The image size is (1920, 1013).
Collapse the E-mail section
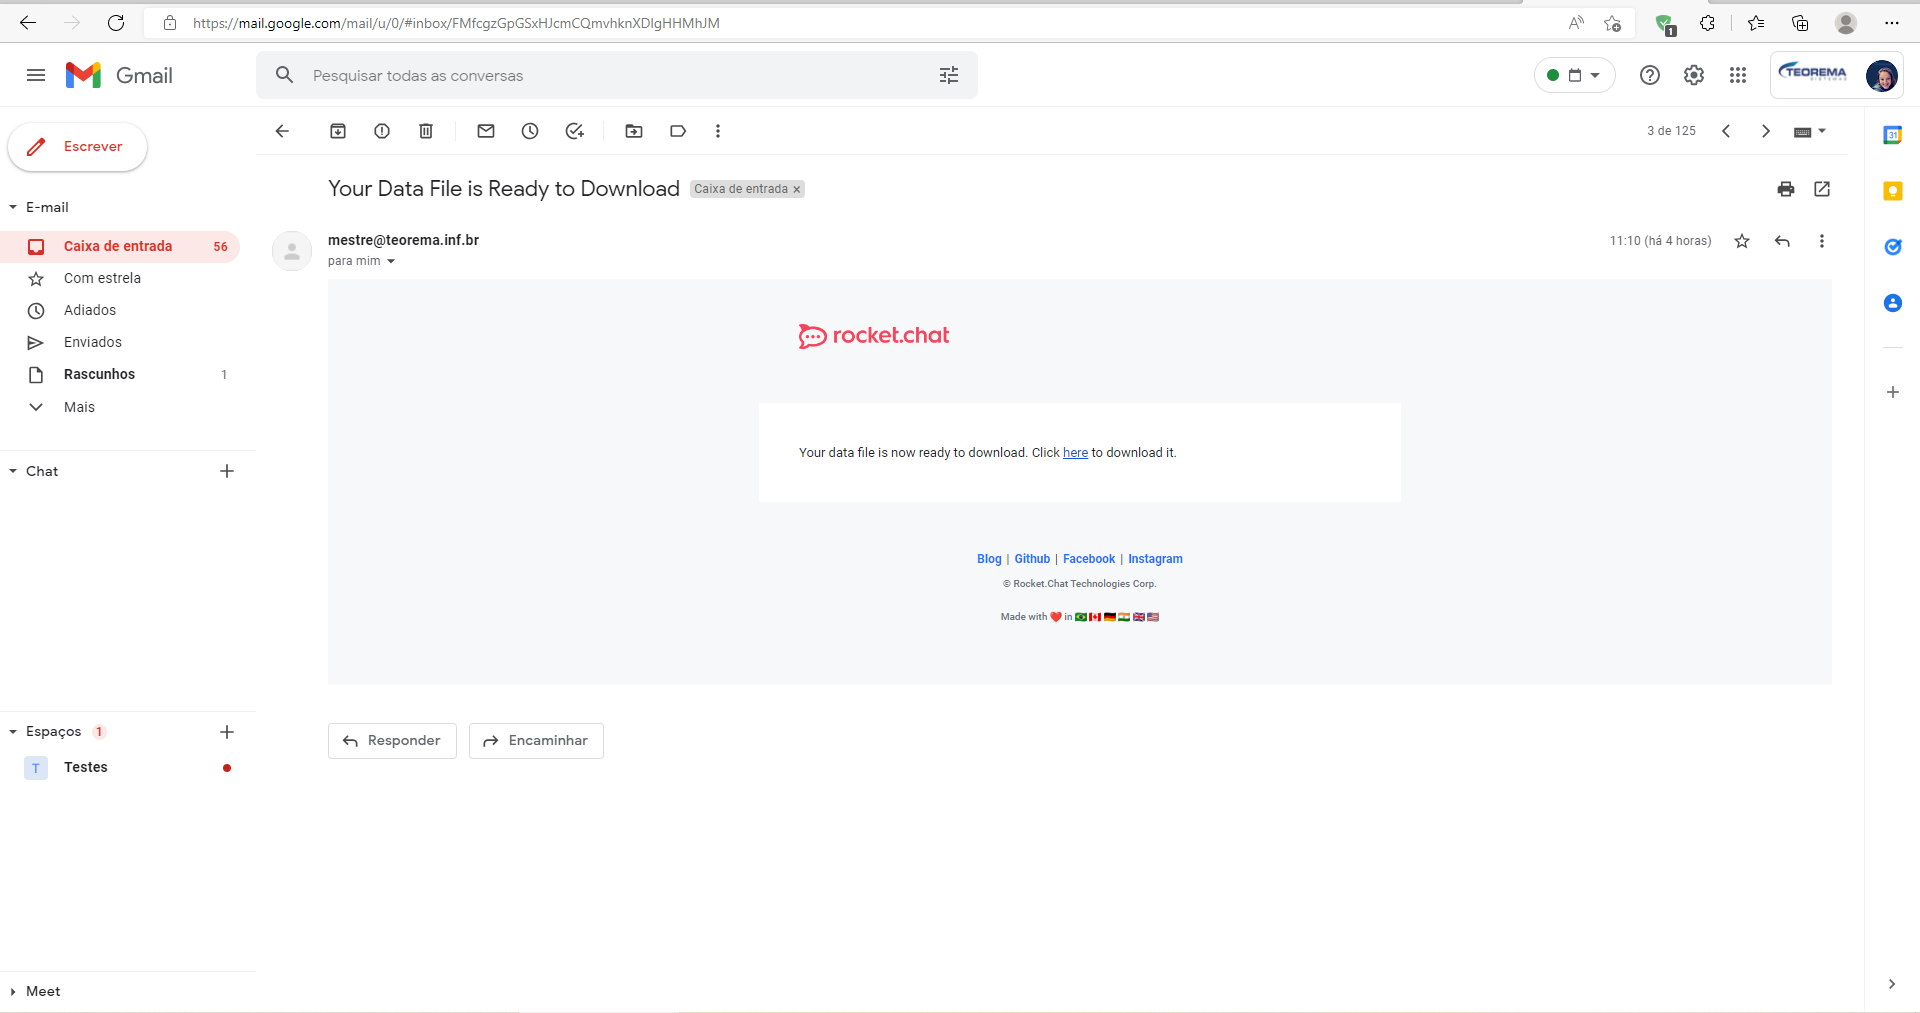(13, 207)
